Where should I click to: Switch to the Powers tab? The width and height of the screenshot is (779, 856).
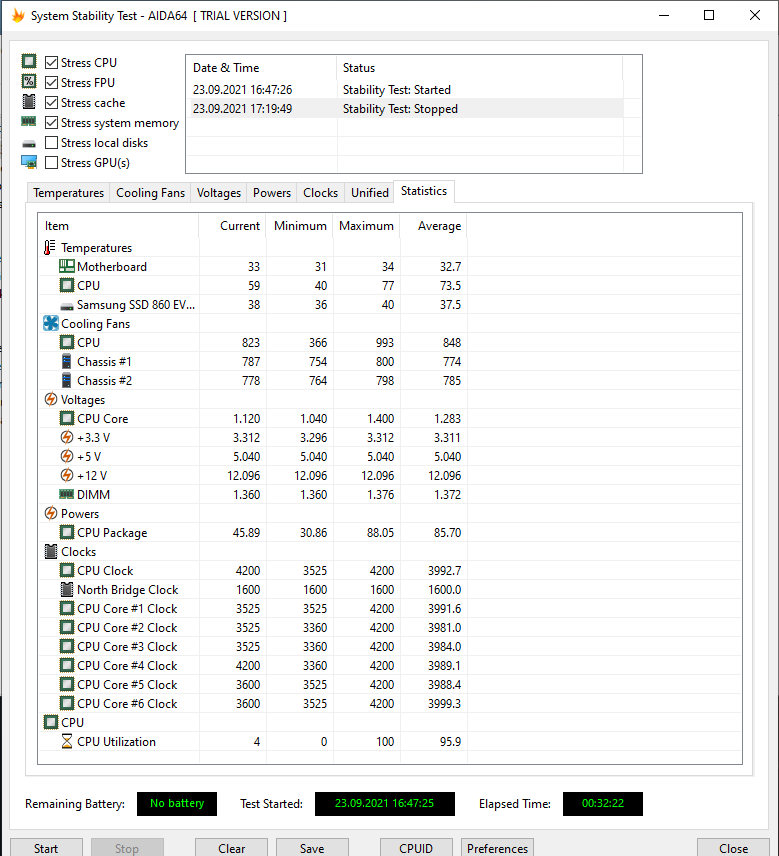(x=271, y=193)
